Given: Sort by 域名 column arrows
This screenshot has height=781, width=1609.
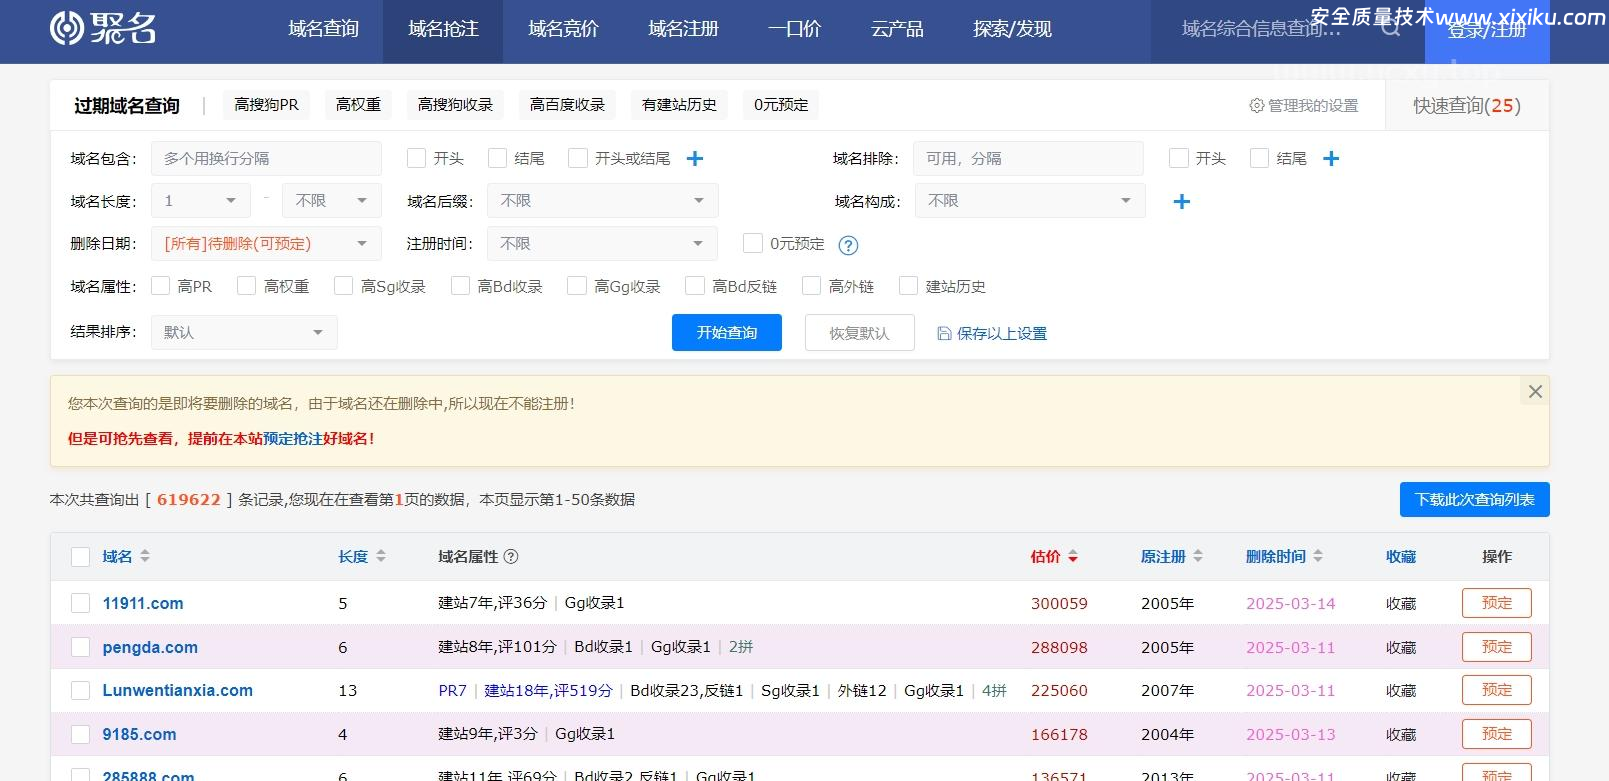Looking at the screenshot, I should tap(145, 557).
